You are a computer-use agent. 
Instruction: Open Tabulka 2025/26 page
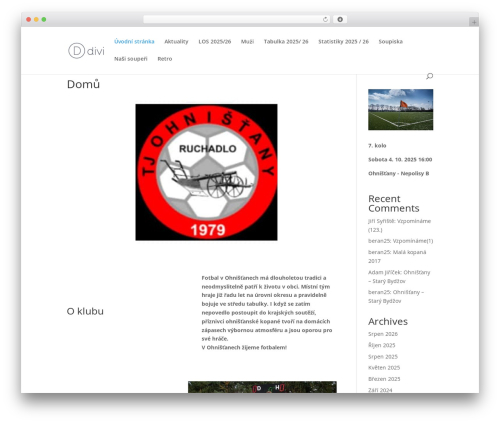click(286, 41)
